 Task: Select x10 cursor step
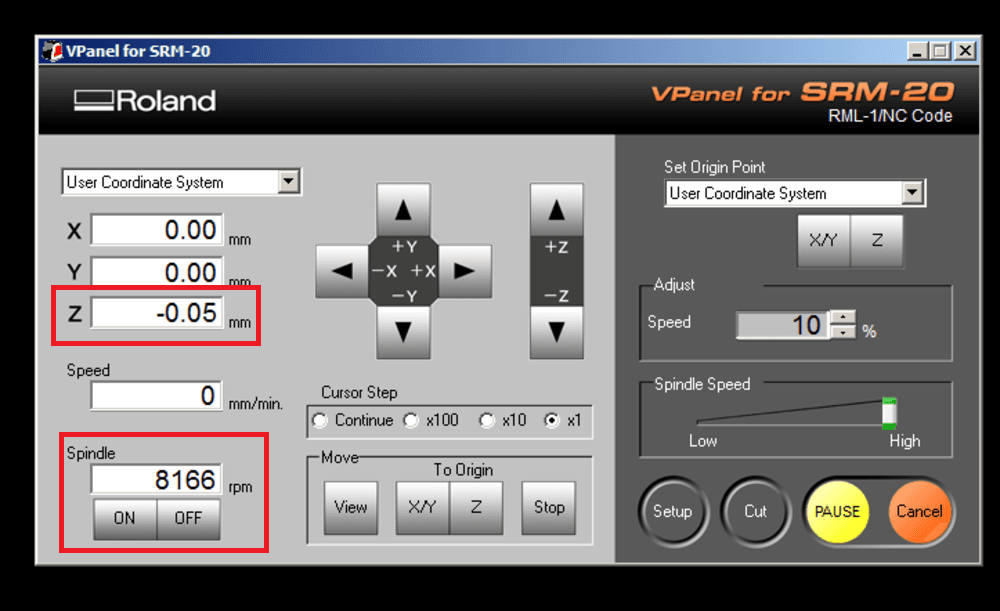487,420
